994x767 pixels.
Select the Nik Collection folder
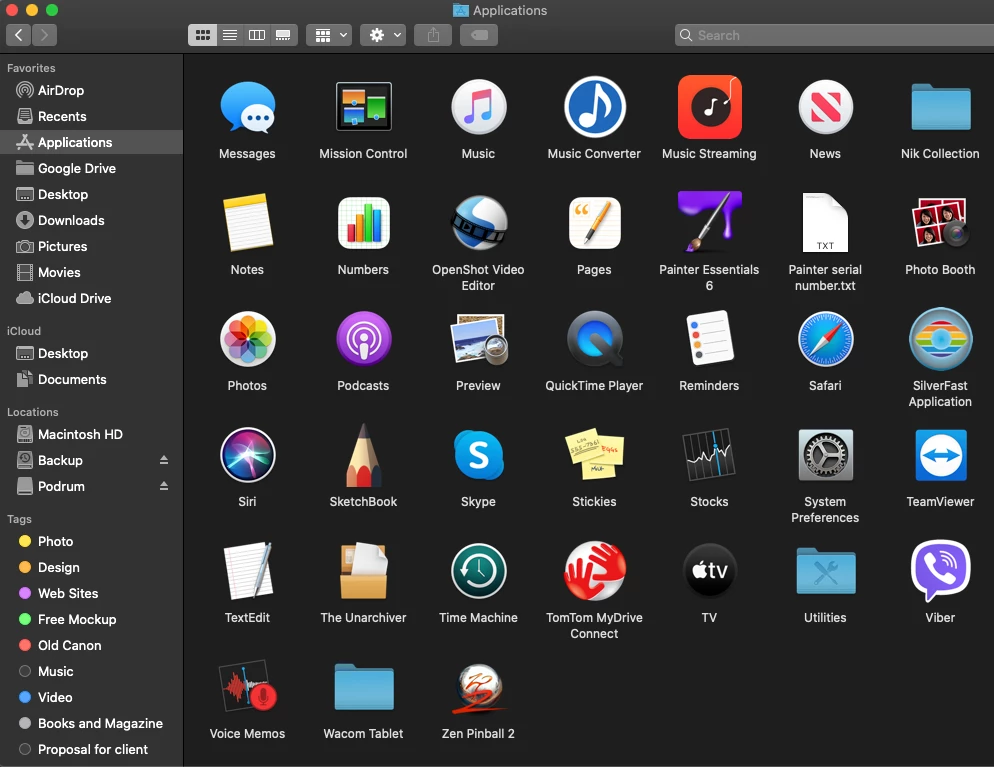[941, 107]
